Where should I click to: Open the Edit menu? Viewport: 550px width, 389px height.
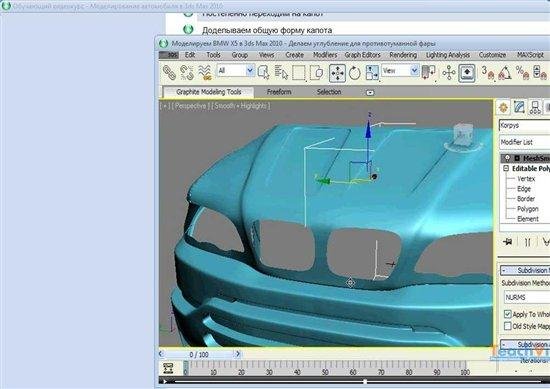point(190,55)
